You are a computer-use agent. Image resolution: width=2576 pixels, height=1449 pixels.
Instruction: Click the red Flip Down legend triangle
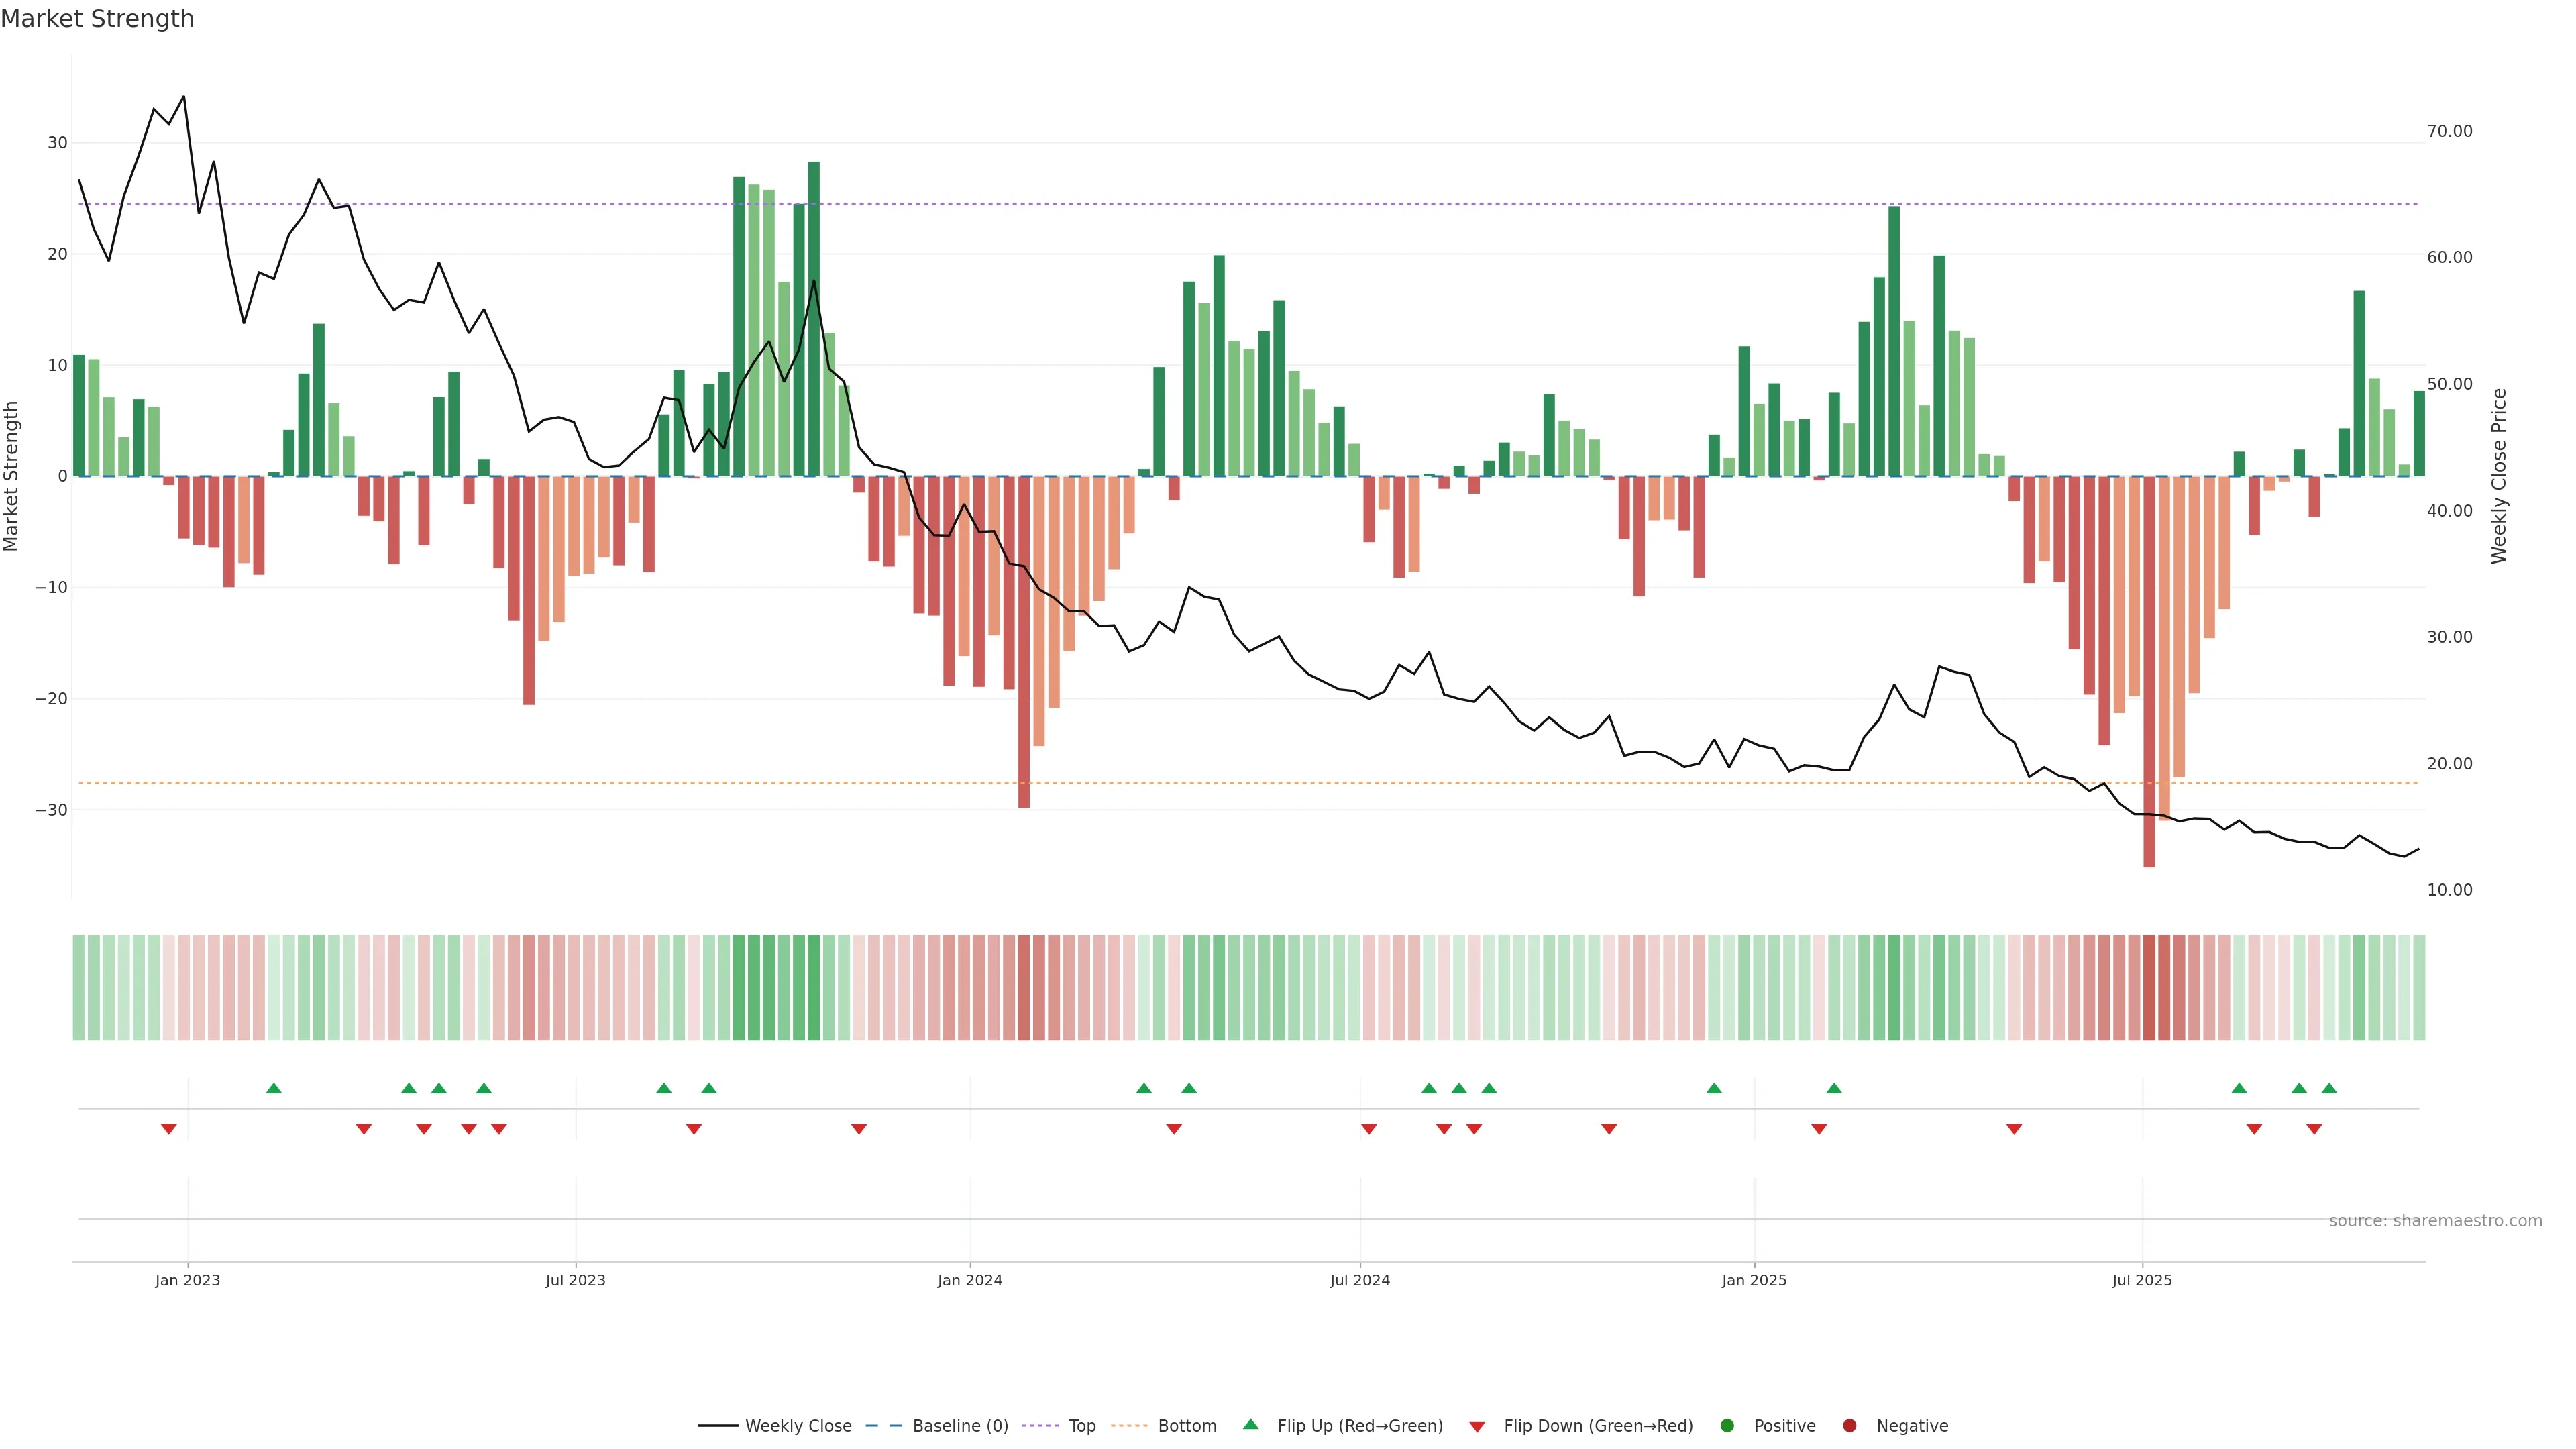click(x=1477, y=1427)
